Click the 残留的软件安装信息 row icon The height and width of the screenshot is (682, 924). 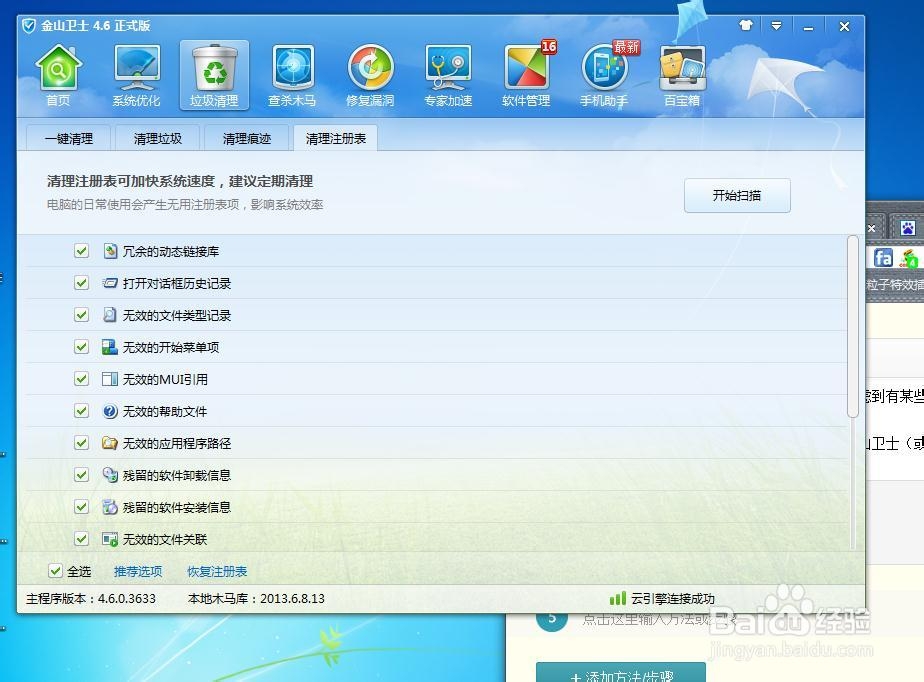[110, 507]
